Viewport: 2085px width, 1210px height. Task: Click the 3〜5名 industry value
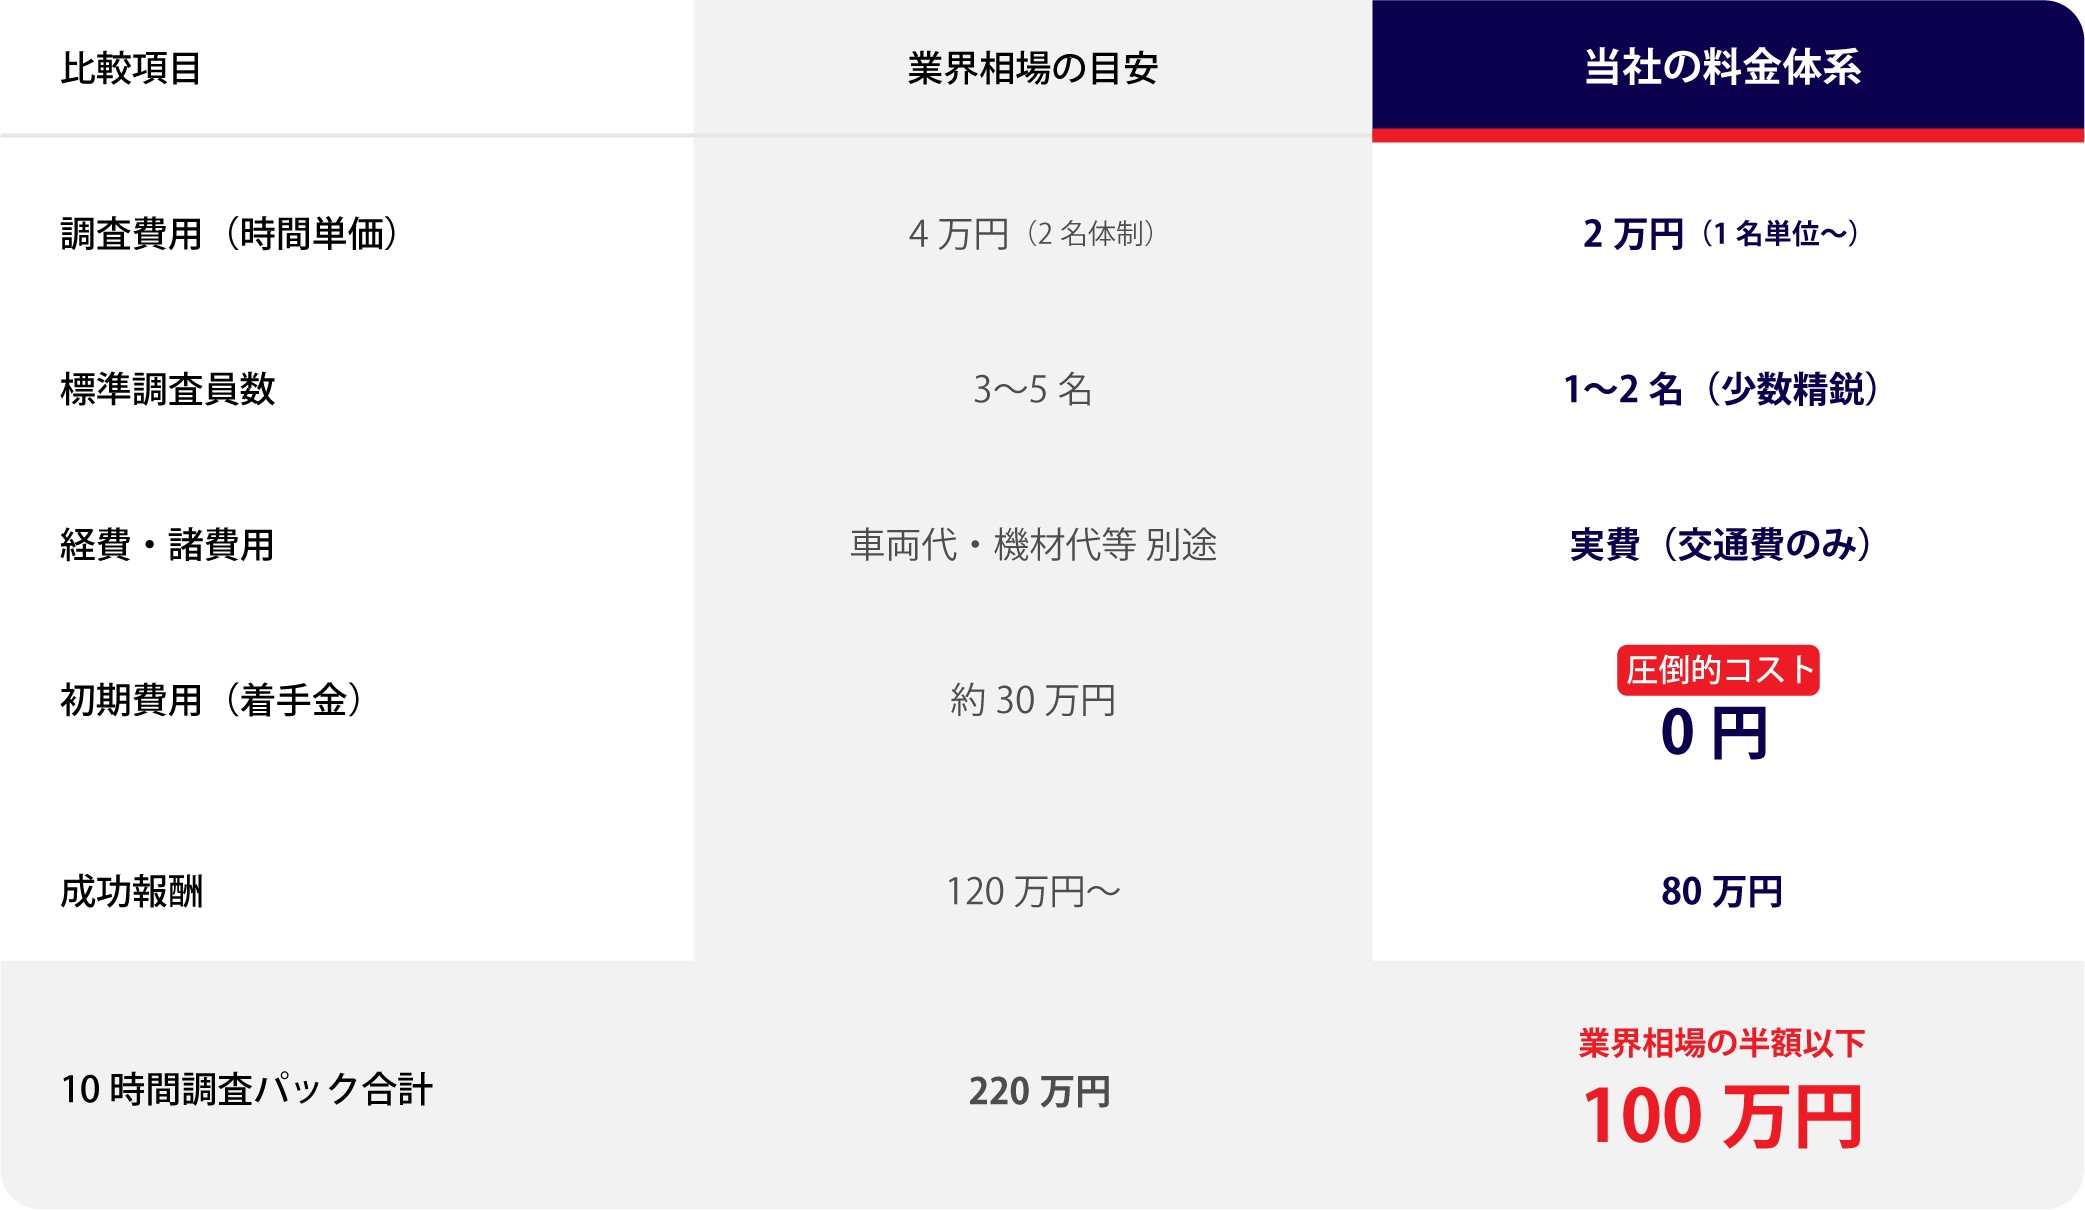1032,389
